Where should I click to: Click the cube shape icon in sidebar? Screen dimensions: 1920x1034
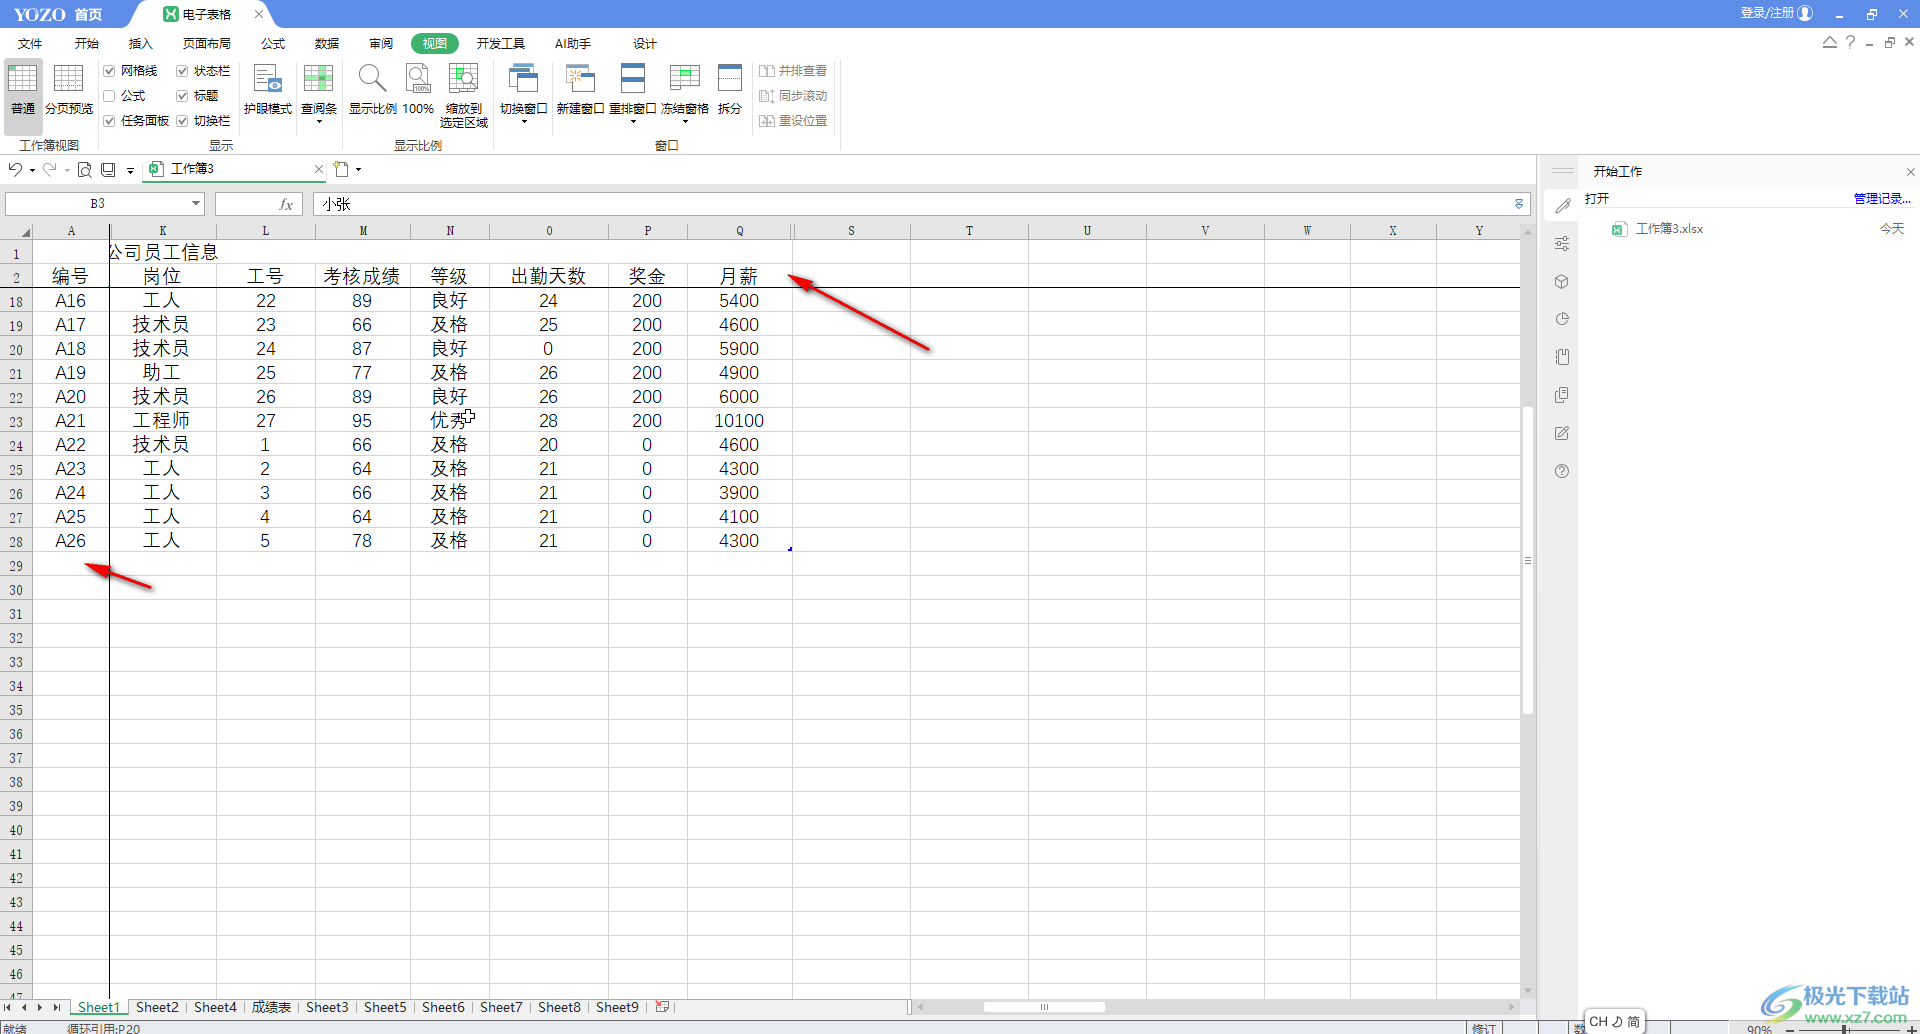click(1562, 282)
